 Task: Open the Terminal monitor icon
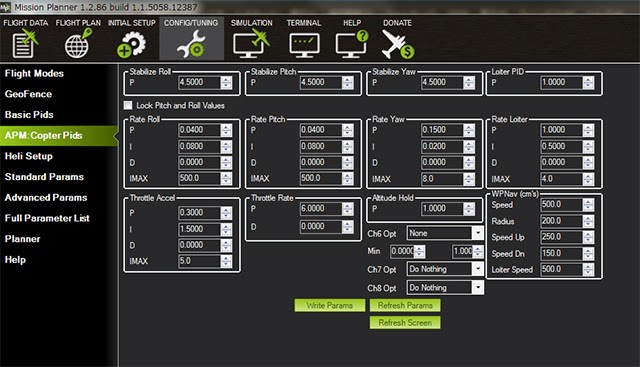coord(304,45)
